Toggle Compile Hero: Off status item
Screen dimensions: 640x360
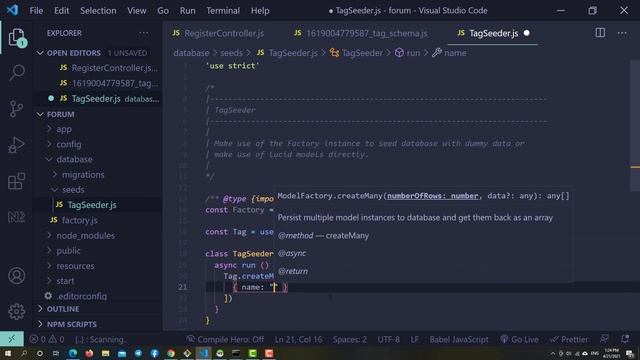point(225,339)
